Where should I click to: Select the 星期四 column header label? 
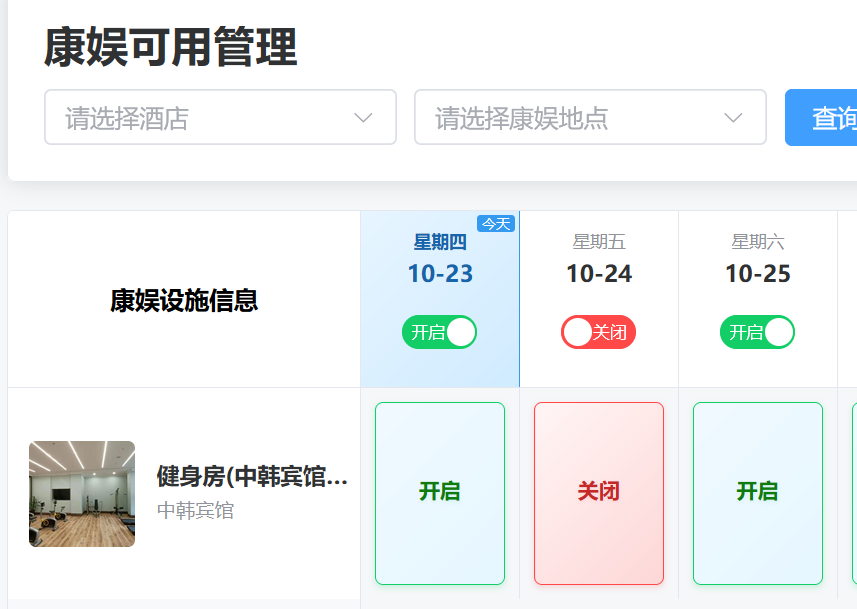point(440,242)
